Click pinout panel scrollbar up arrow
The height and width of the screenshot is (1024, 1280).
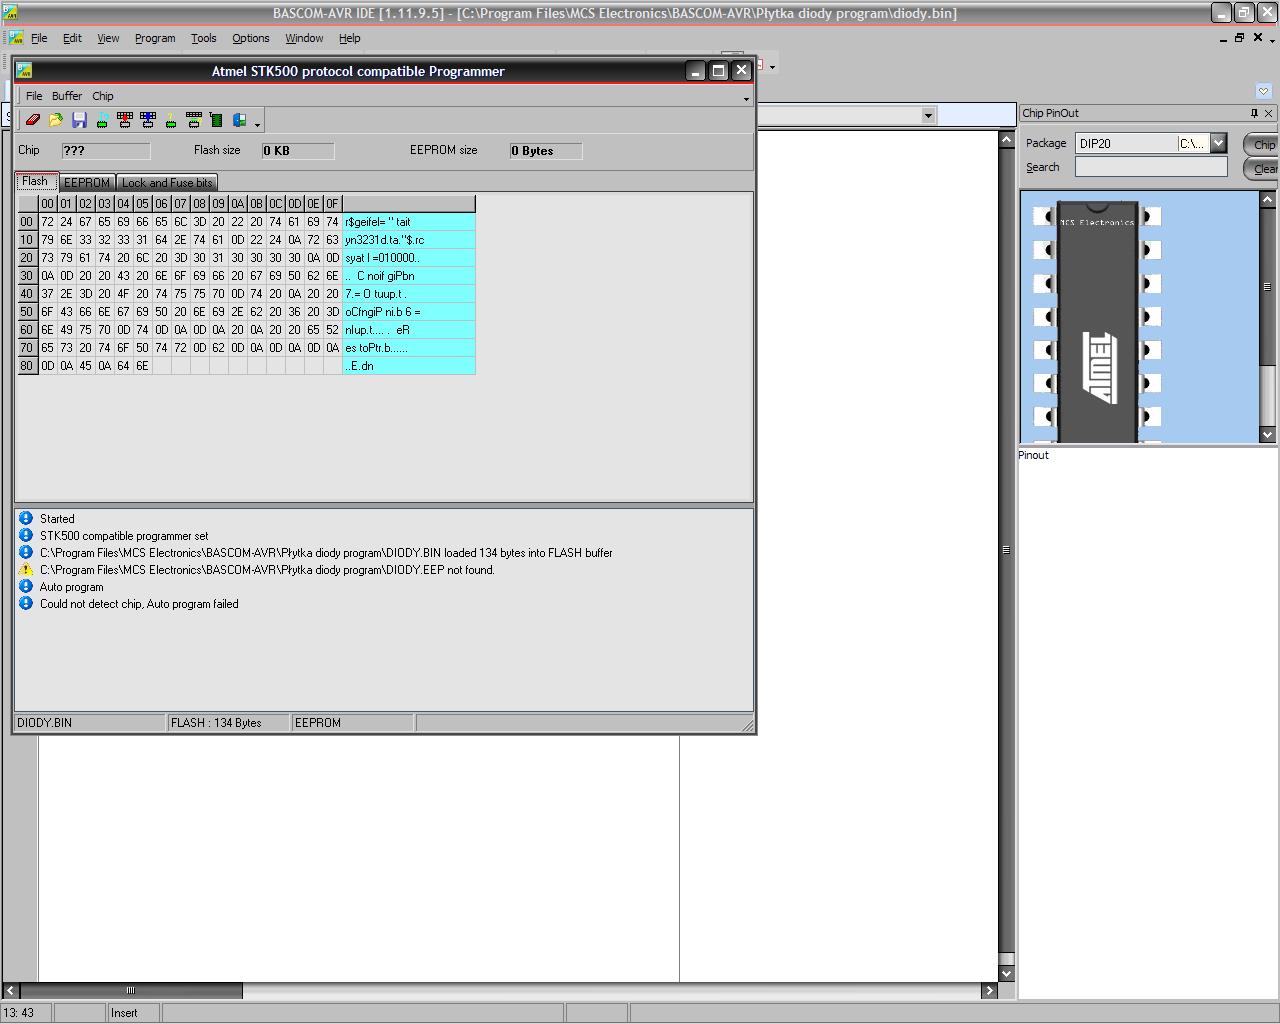point(1268,200)
